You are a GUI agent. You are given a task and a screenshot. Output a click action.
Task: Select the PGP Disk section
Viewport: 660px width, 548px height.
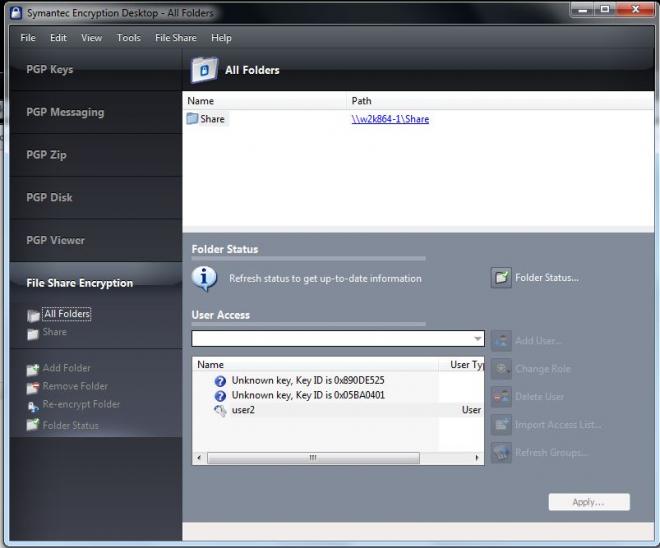[x=96, y=198]
